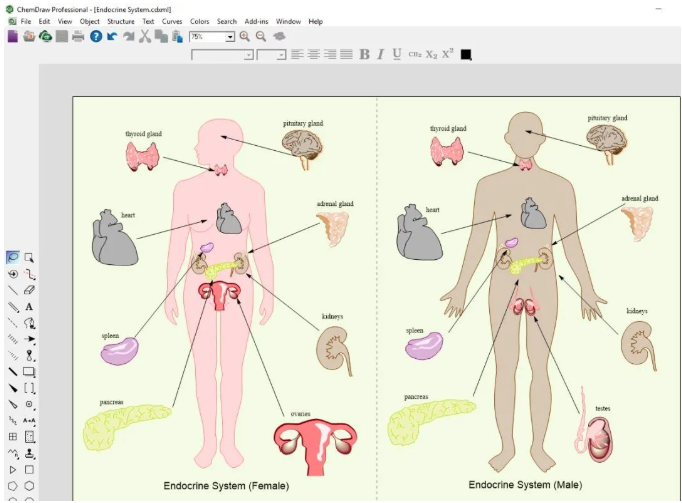This screenshot has width=682, height=503.
Task: Select the Pen drawing tool
Action: (29, 323)
